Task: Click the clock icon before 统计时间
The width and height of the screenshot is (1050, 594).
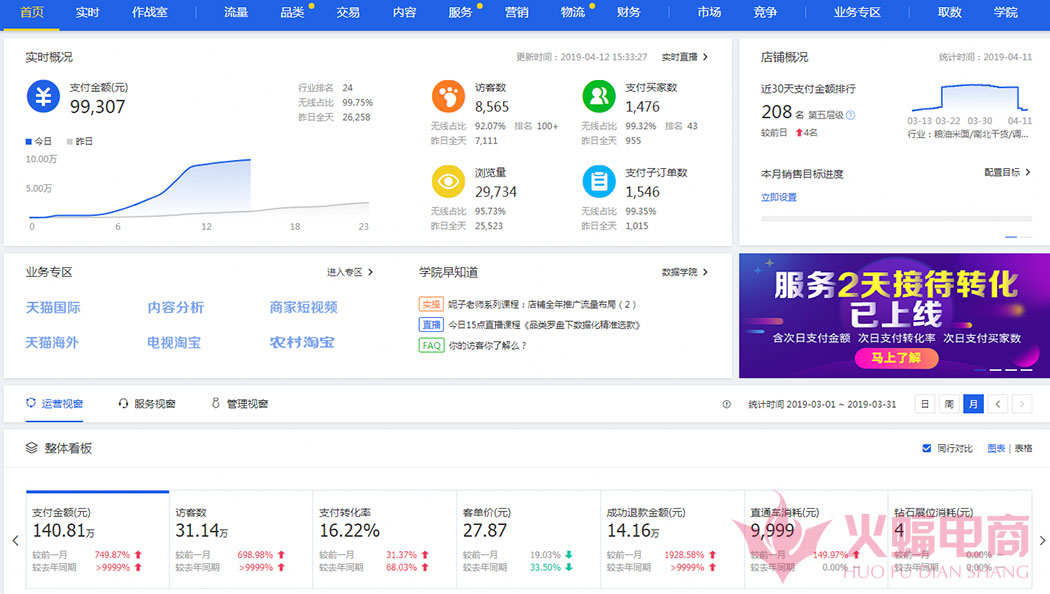Action: click(x=727, y=405)
